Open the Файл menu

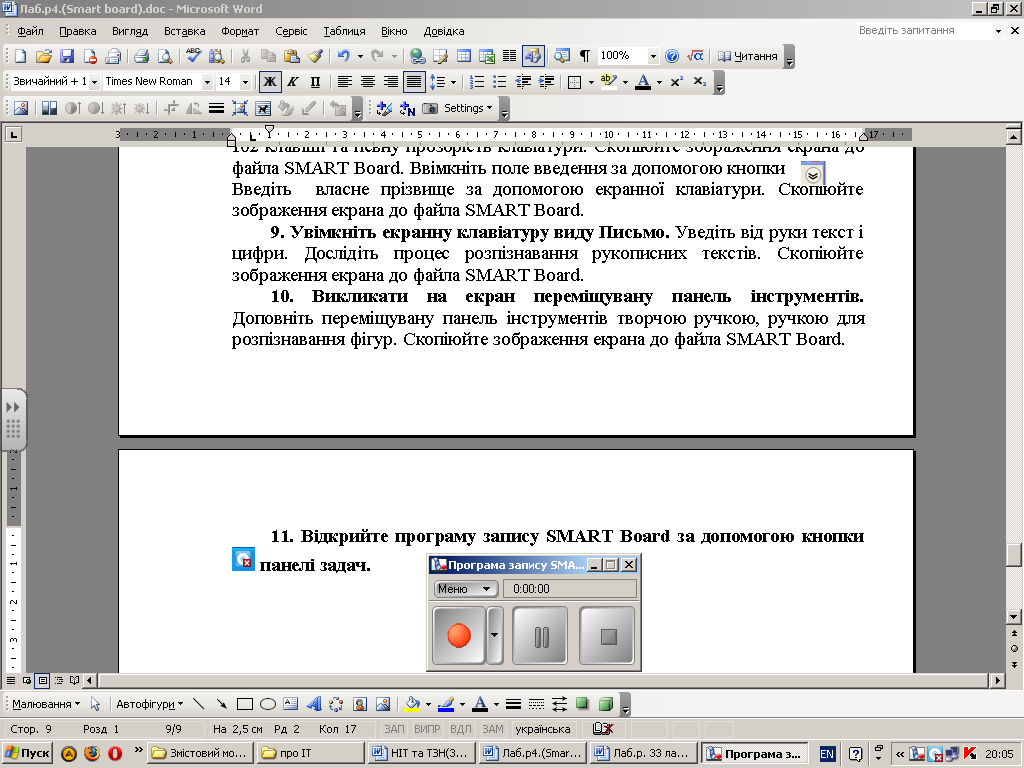[30, 31]
